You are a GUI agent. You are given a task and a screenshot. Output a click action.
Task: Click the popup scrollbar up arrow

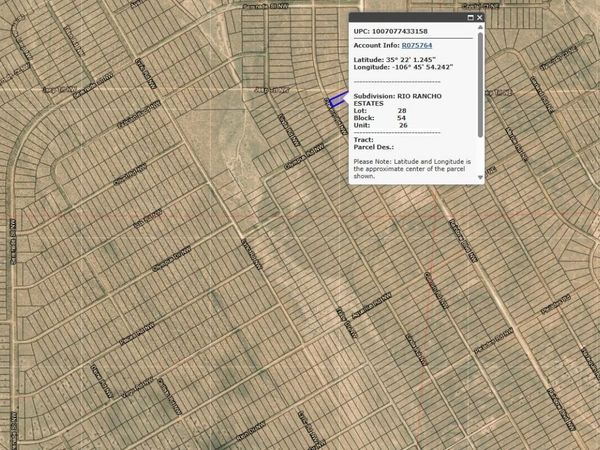480,29
